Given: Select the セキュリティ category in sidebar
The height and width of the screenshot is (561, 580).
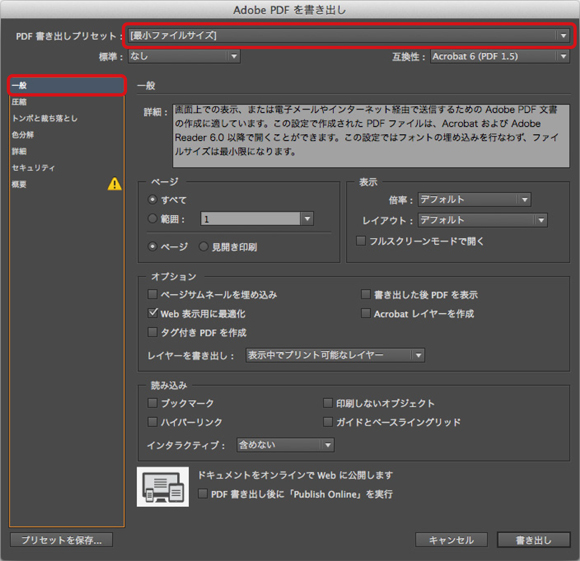Looking at the screenshot, I should (67, 168).
